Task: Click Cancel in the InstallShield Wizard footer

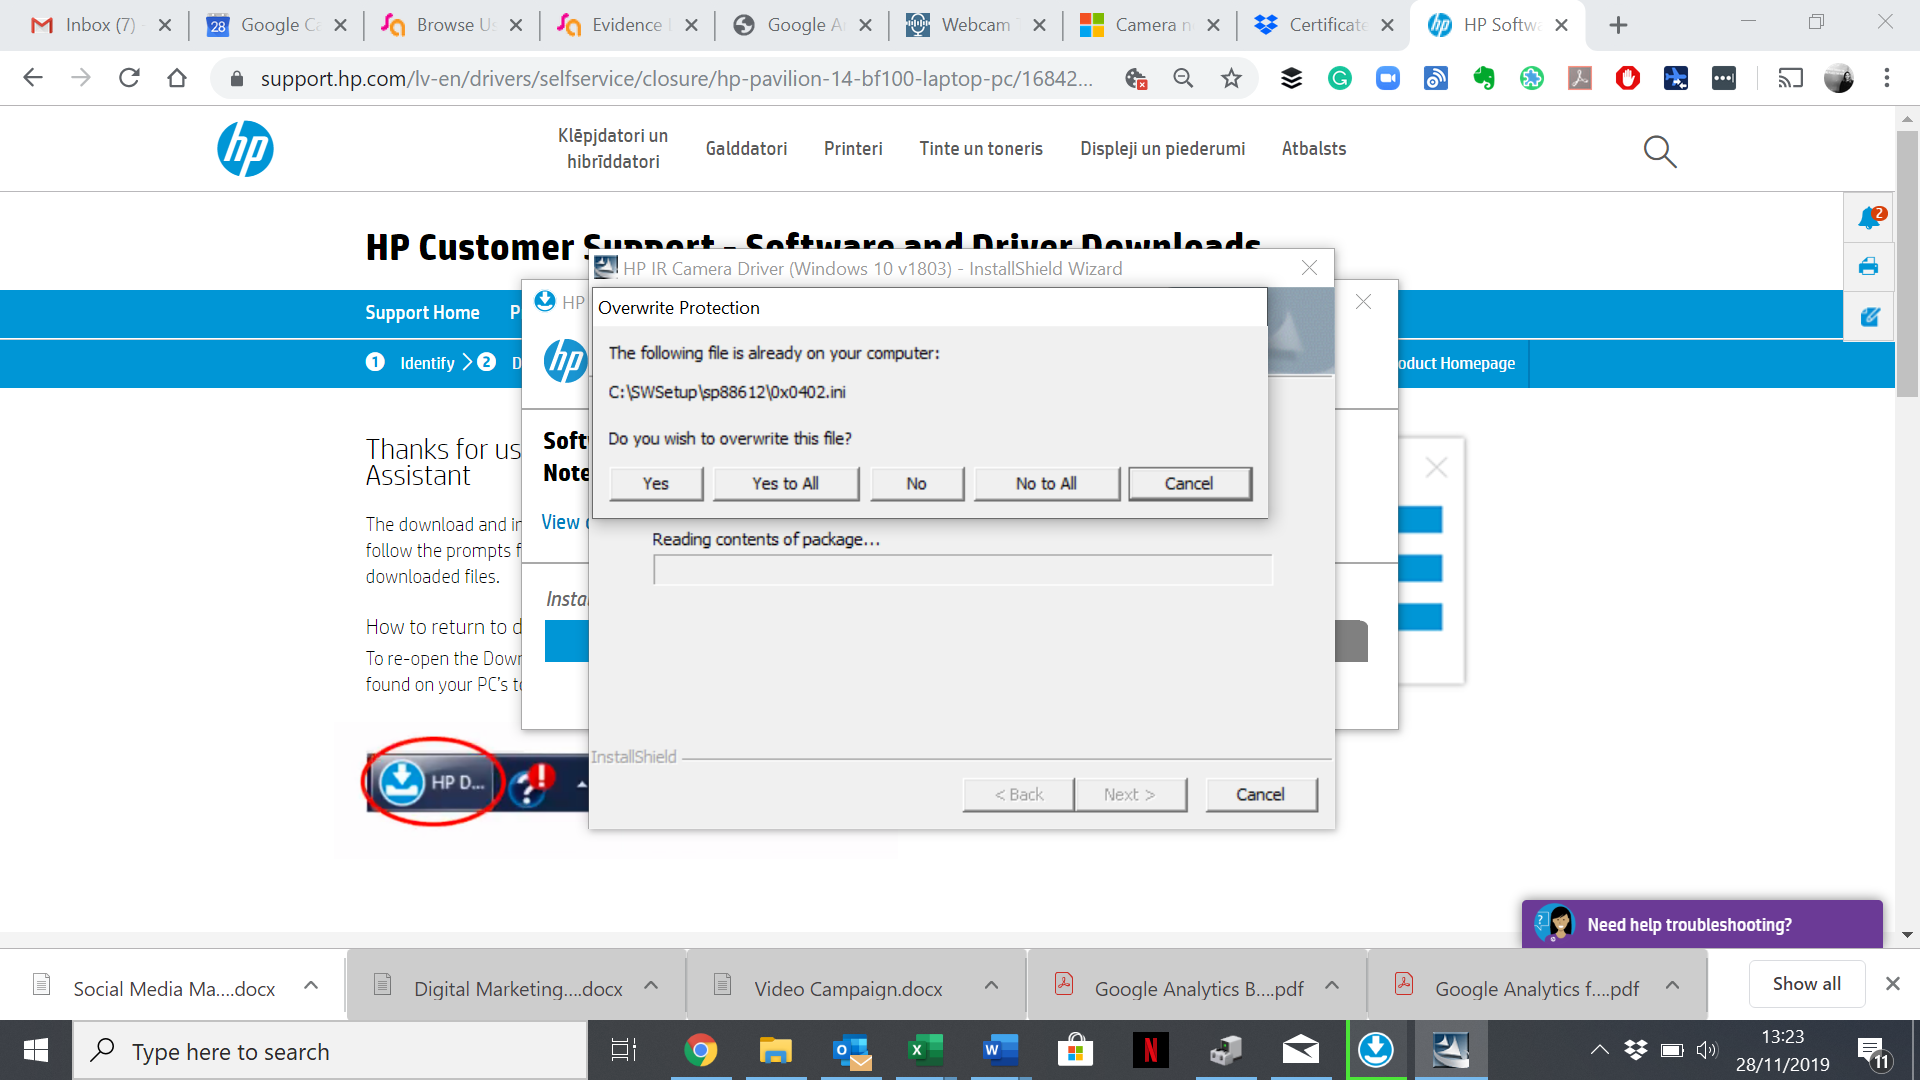Action: pyautogui.click(x=1260, y=795)
